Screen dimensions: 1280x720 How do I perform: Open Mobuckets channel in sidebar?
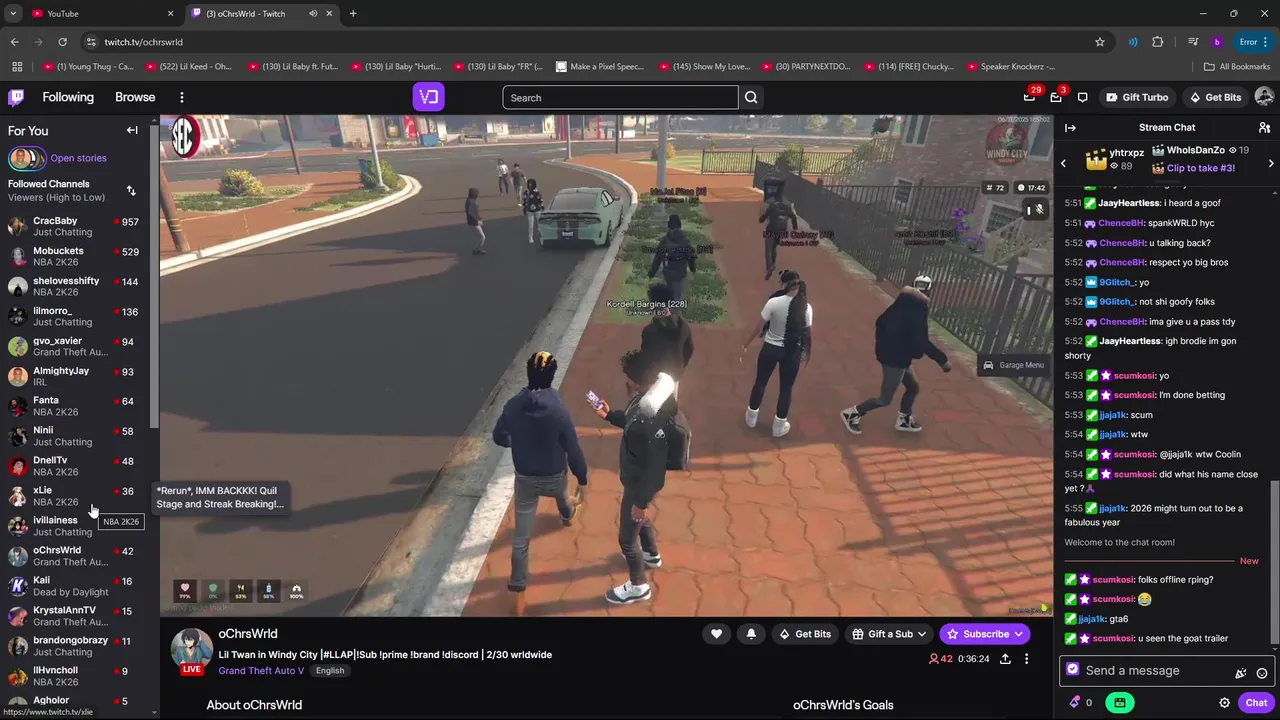76,256
